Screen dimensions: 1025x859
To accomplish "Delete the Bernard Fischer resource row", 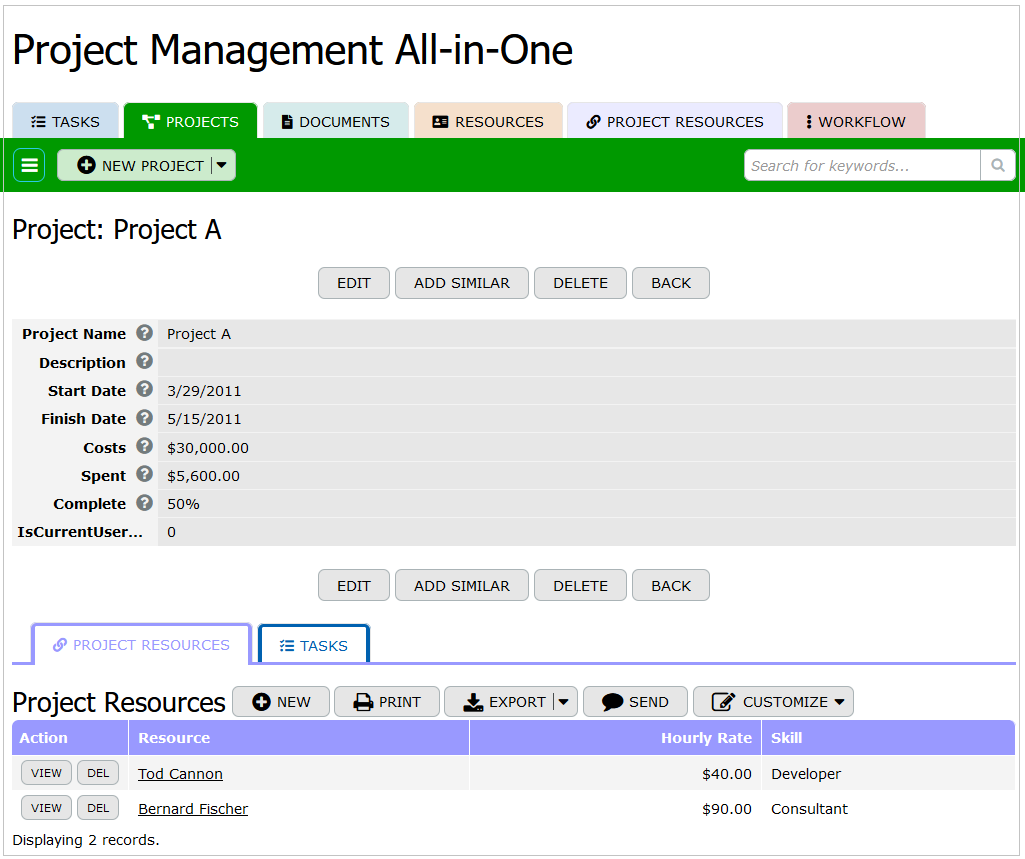I will pyautogui.click(x=98, y=808).
